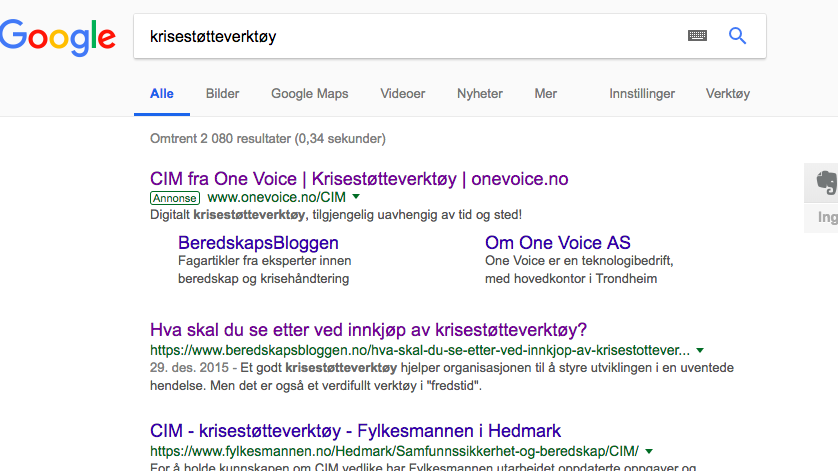Open CIM - krisestøtteverktøy Fylkesmannen i Hedmark
Image resolution: width=838 pixels, height=471 pixels.
(x=355, y=431)
